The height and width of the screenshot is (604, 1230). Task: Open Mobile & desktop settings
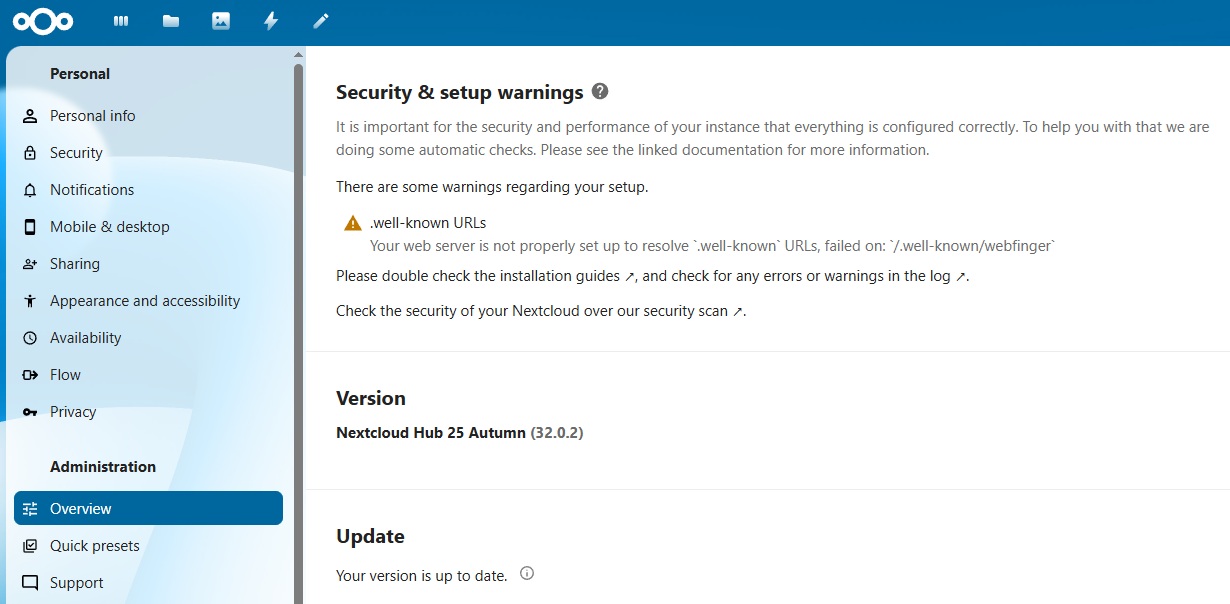pyautogui.click(x=109, y=227)
